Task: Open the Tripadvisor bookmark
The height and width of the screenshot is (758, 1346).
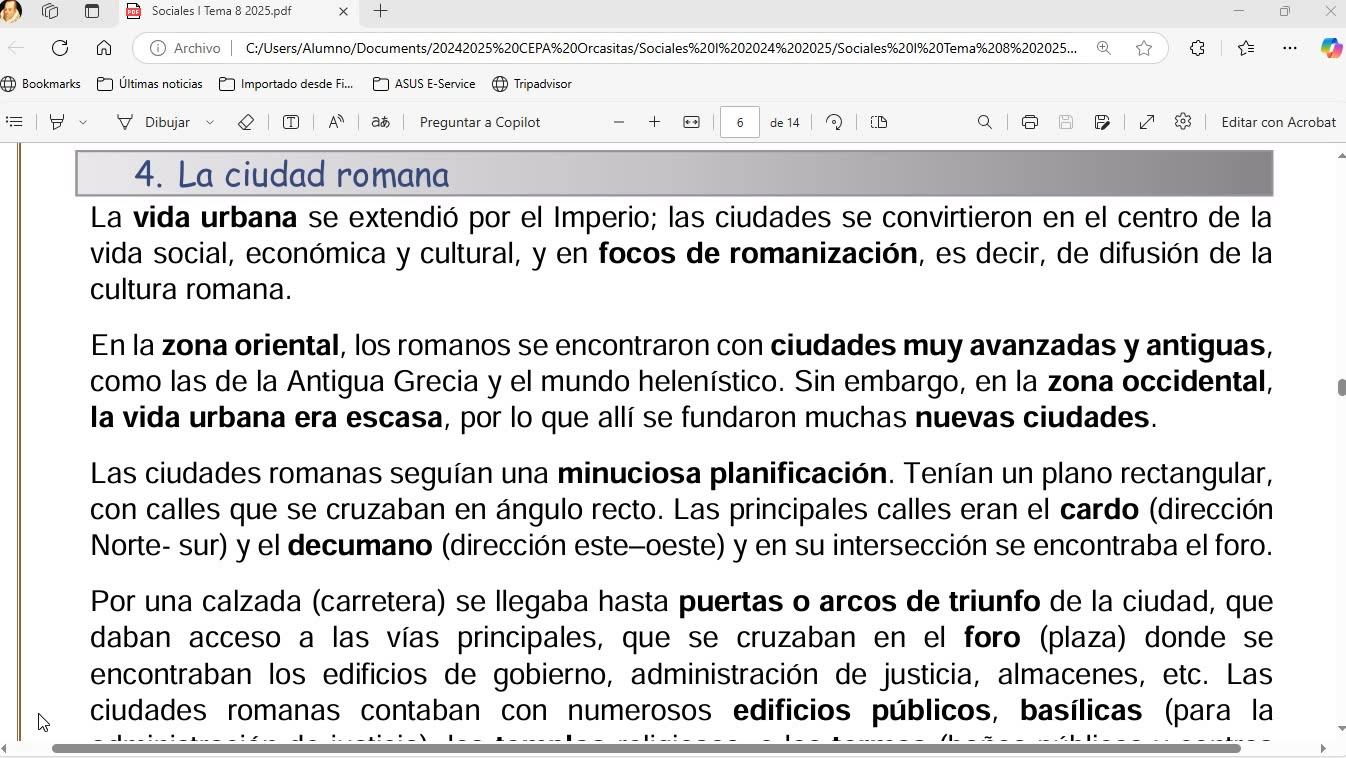Action: coord(532,84)
